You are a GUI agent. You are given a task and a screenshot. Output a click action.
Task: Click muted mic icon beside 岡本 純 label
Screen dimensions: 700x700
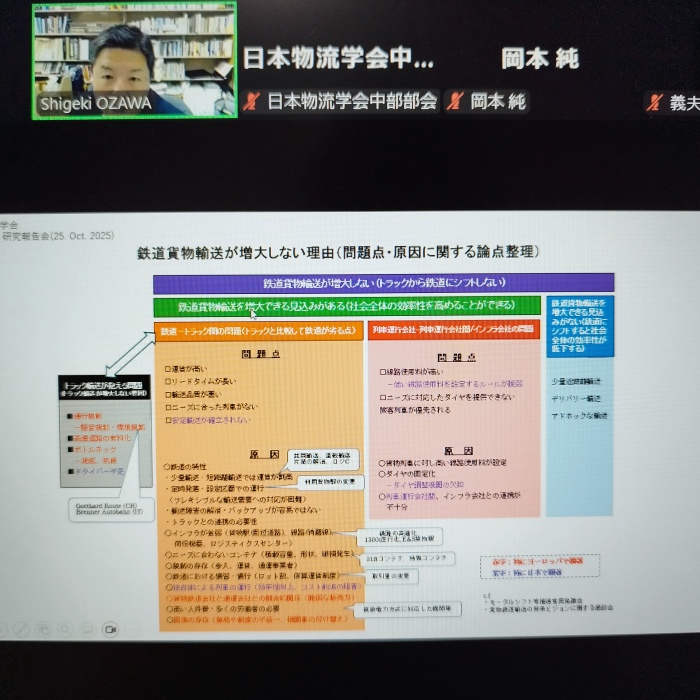455,101
